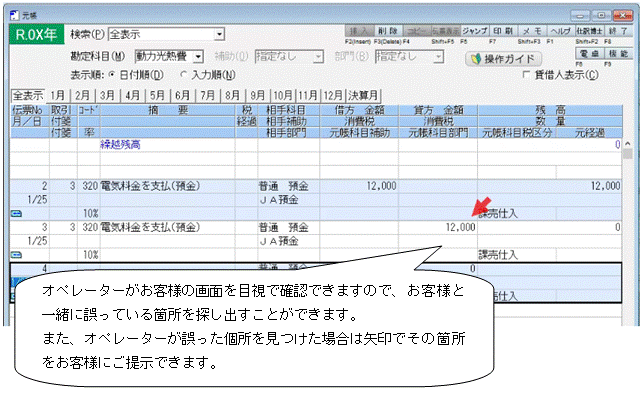Switch to the 決算月 tab

click(363, 95)
